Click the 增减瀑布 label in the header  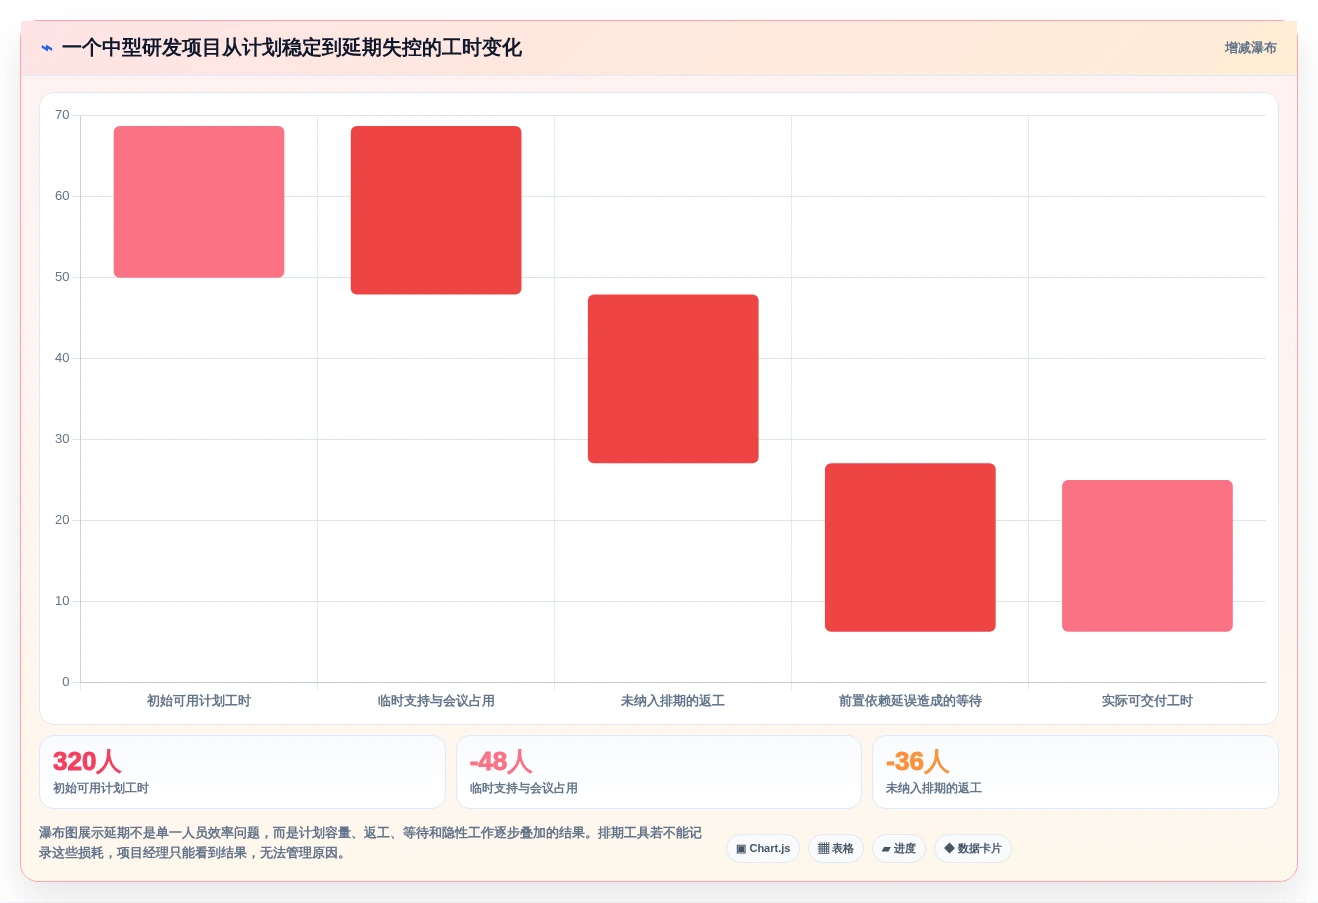click(1250, 48)
